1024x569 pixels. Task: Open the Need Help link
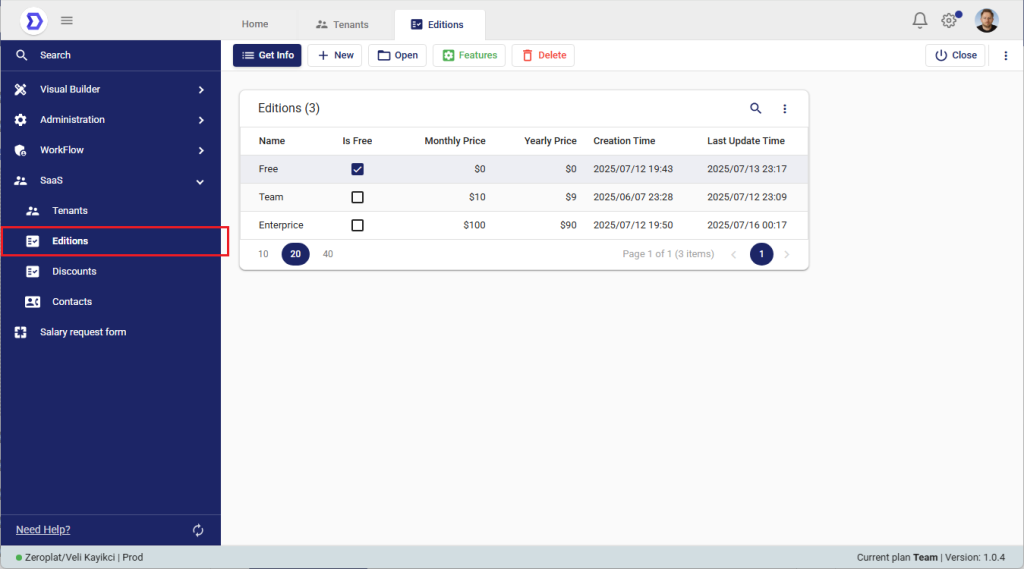[43, 530]
